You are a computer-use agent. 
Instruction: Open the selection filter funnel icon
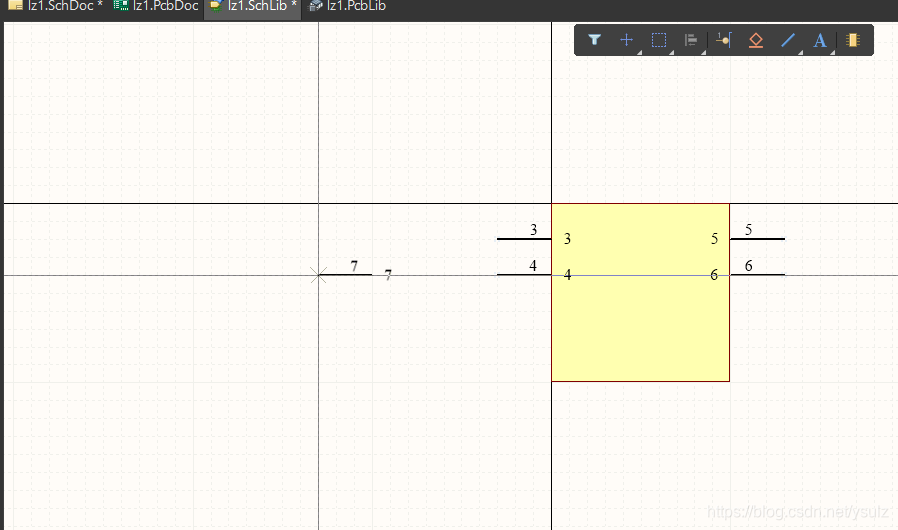594,40
